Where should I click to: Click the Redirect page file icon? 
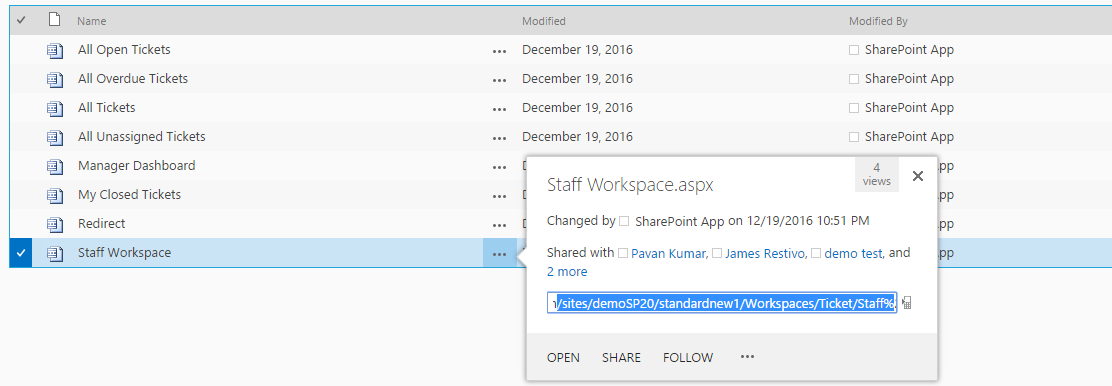point(55,224)
